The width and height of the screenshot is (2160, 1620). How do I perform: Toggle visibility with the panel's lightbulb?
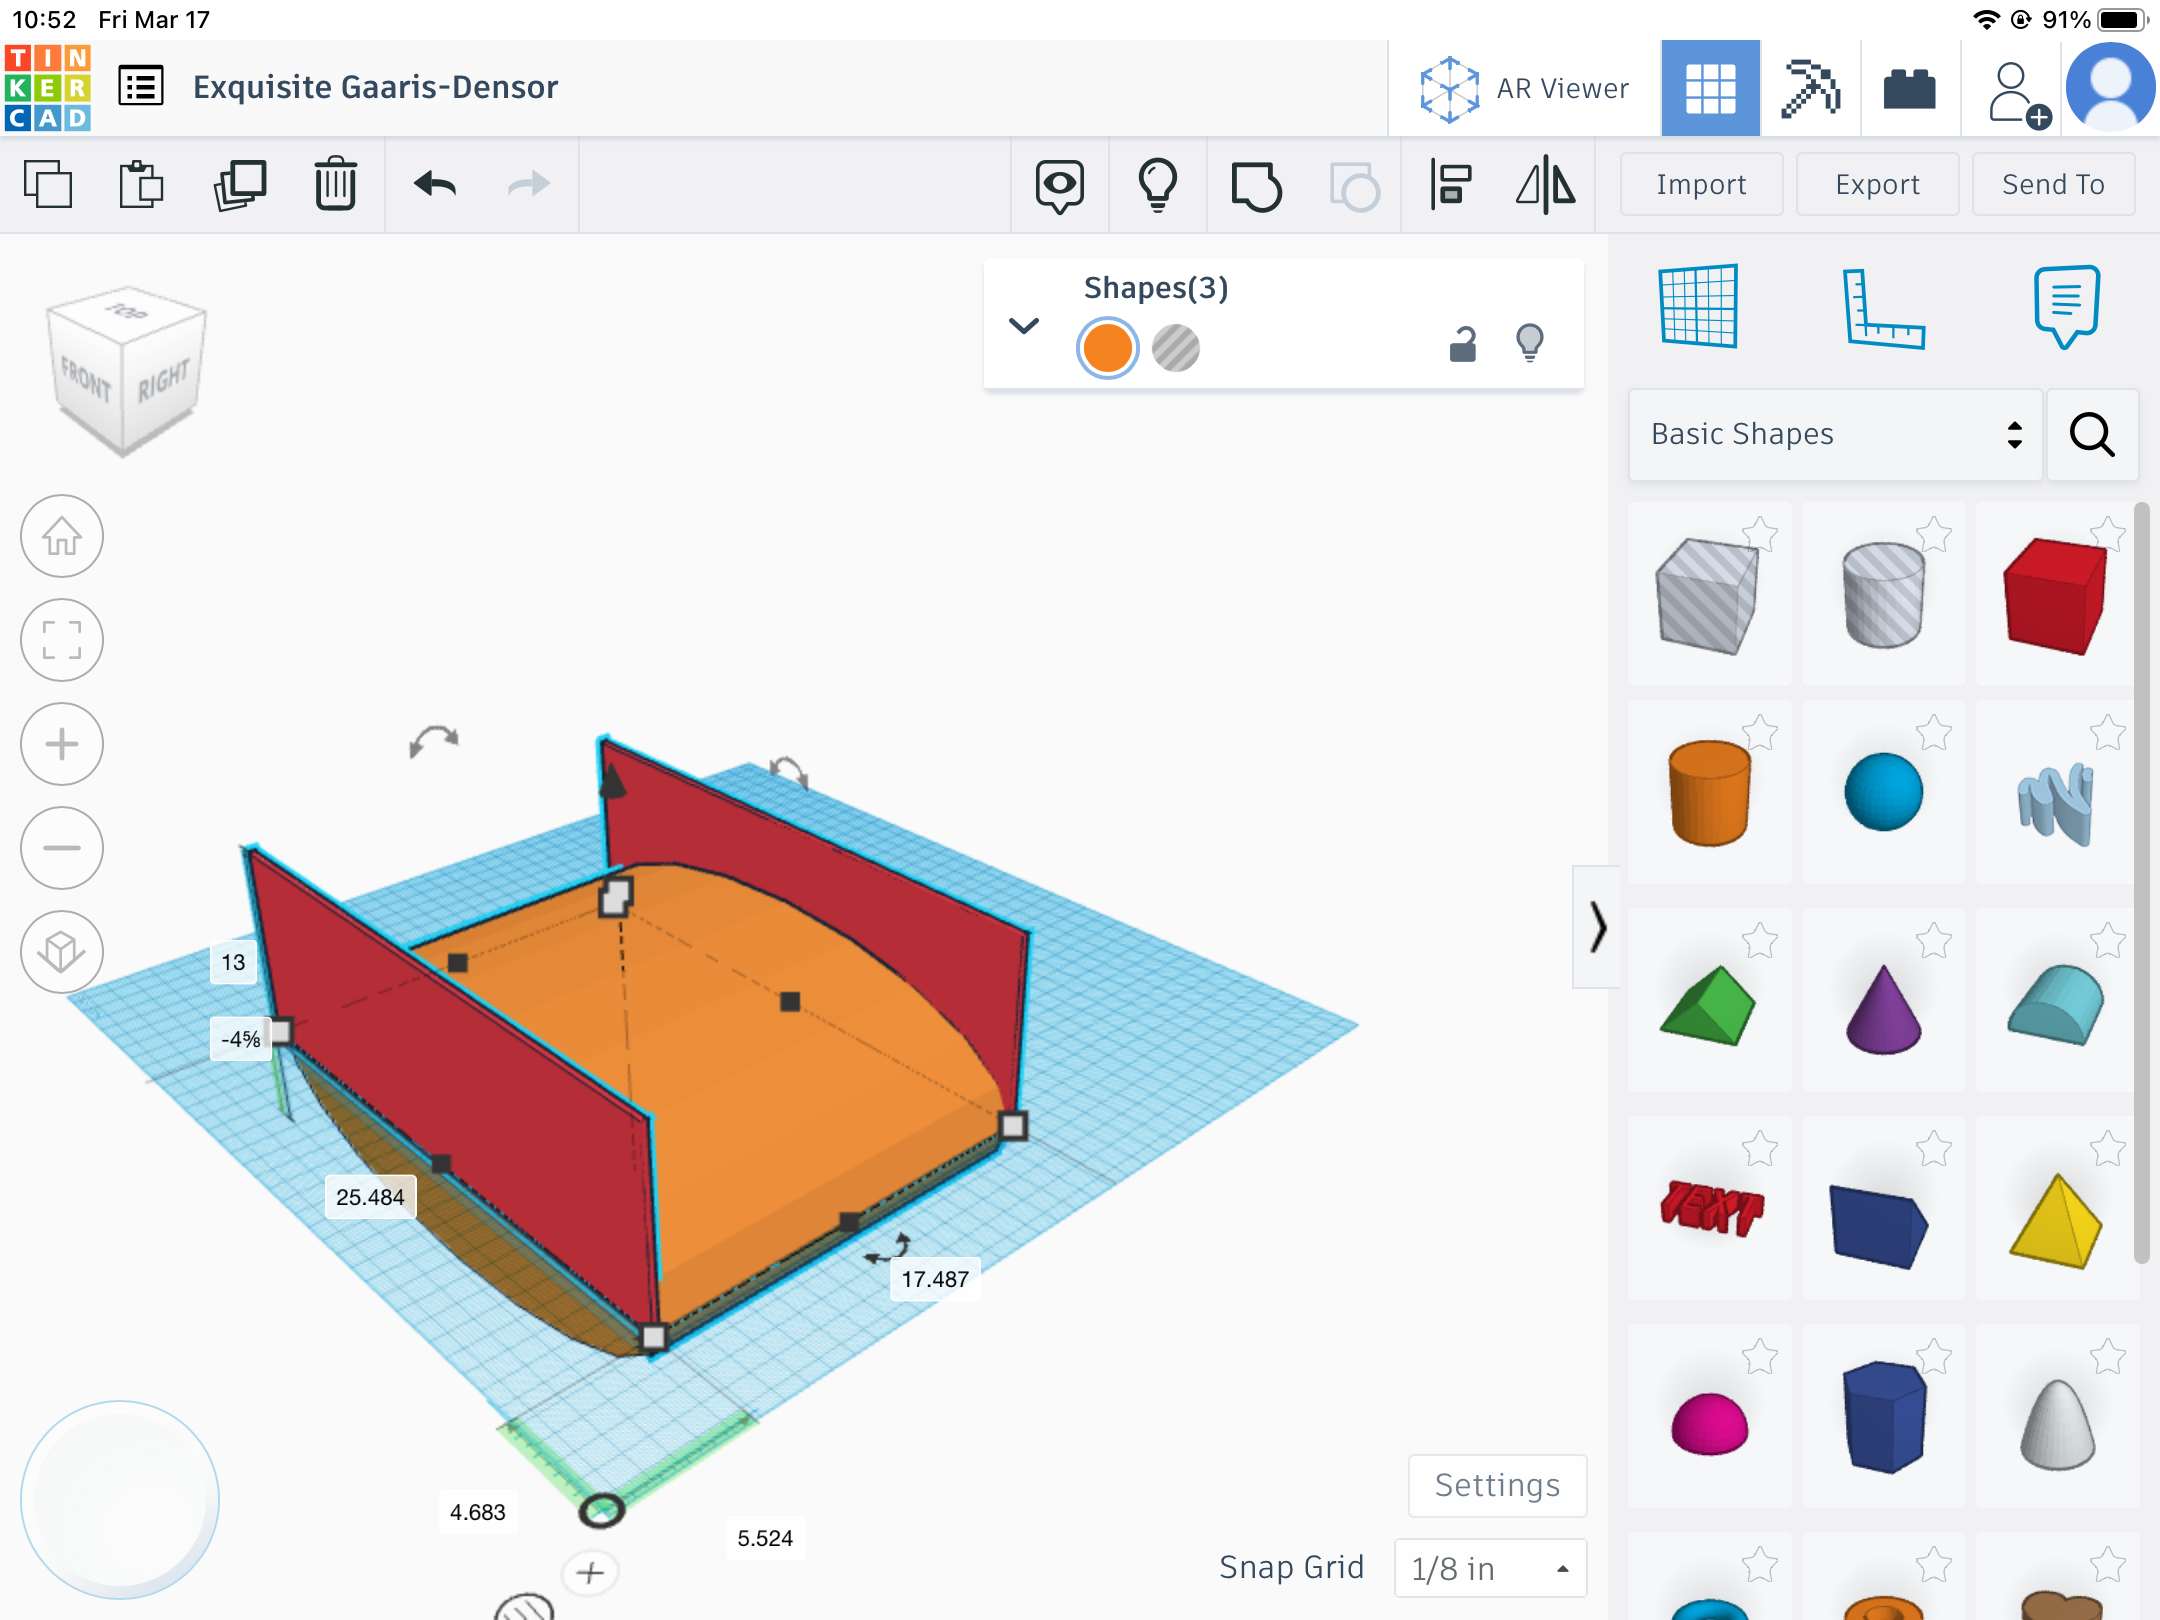pos(1530,343)
